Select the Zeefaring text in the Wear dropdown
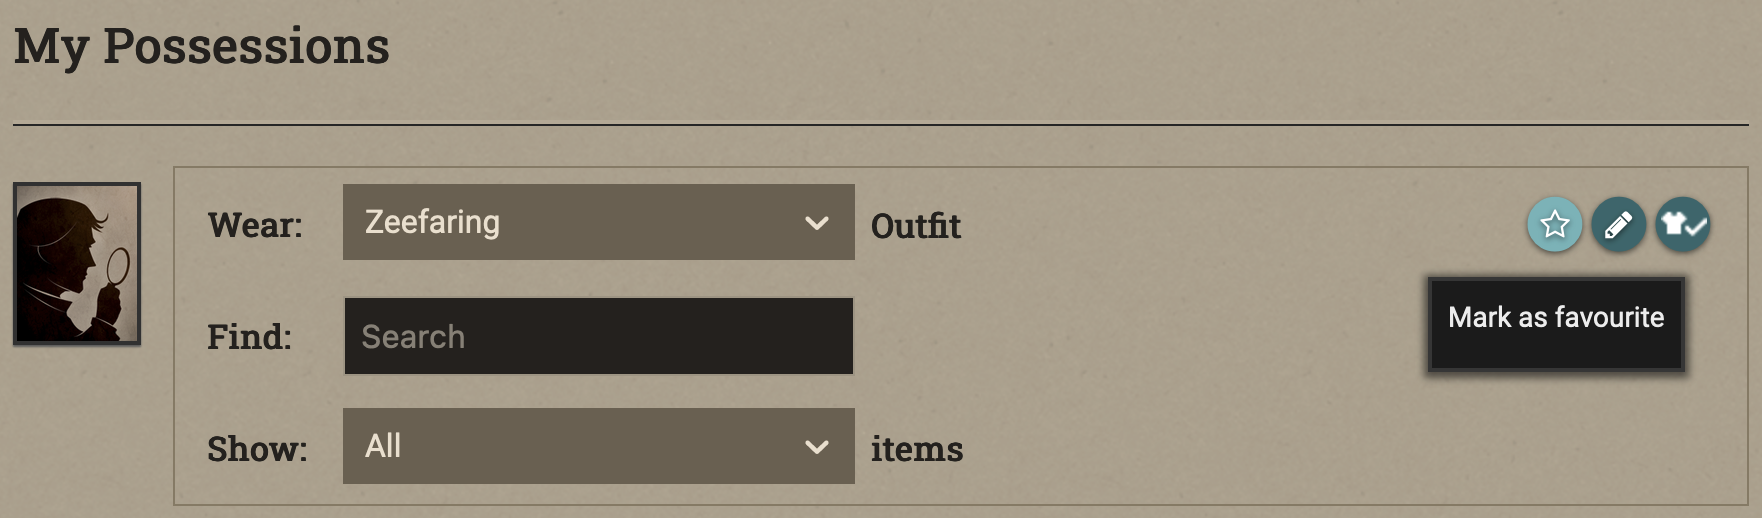1762x518 pixels. click(432, 222)
